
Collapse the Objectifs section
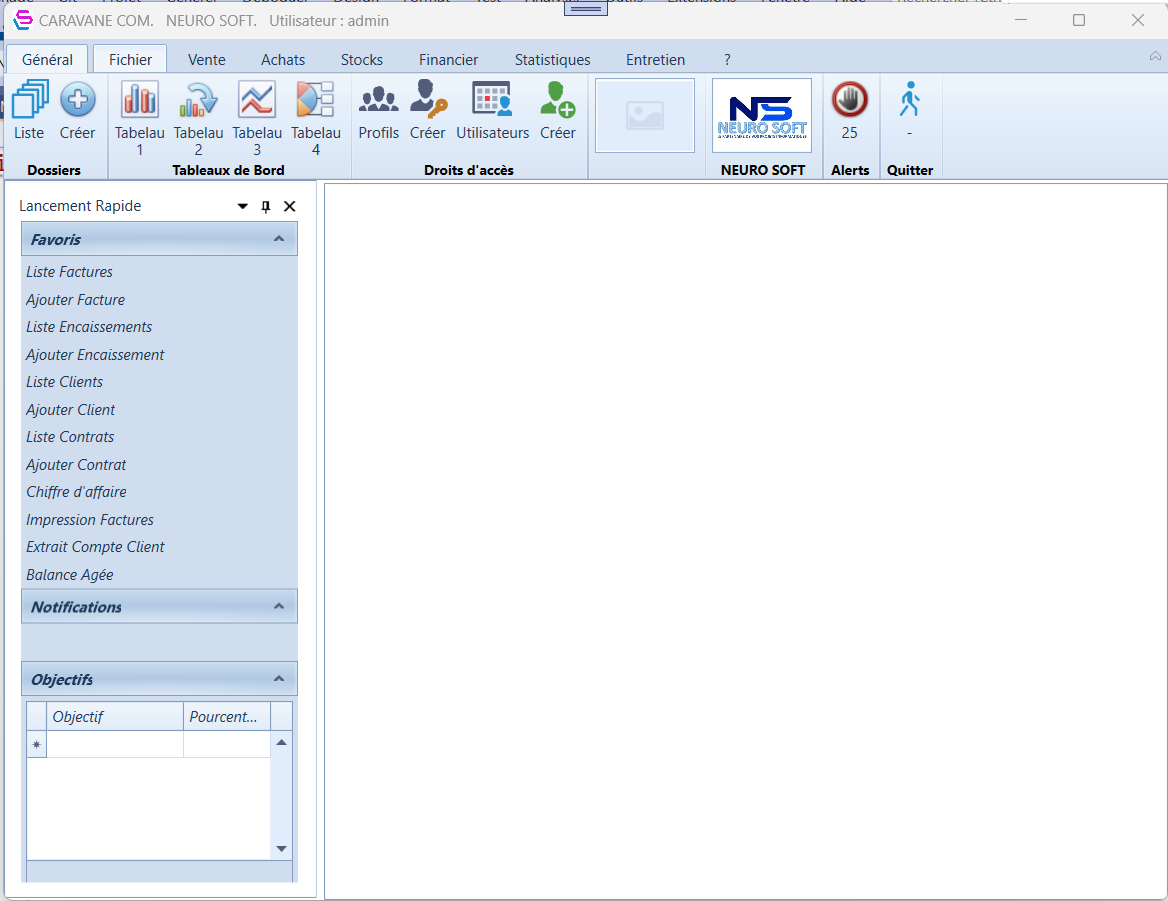(279, 679)
